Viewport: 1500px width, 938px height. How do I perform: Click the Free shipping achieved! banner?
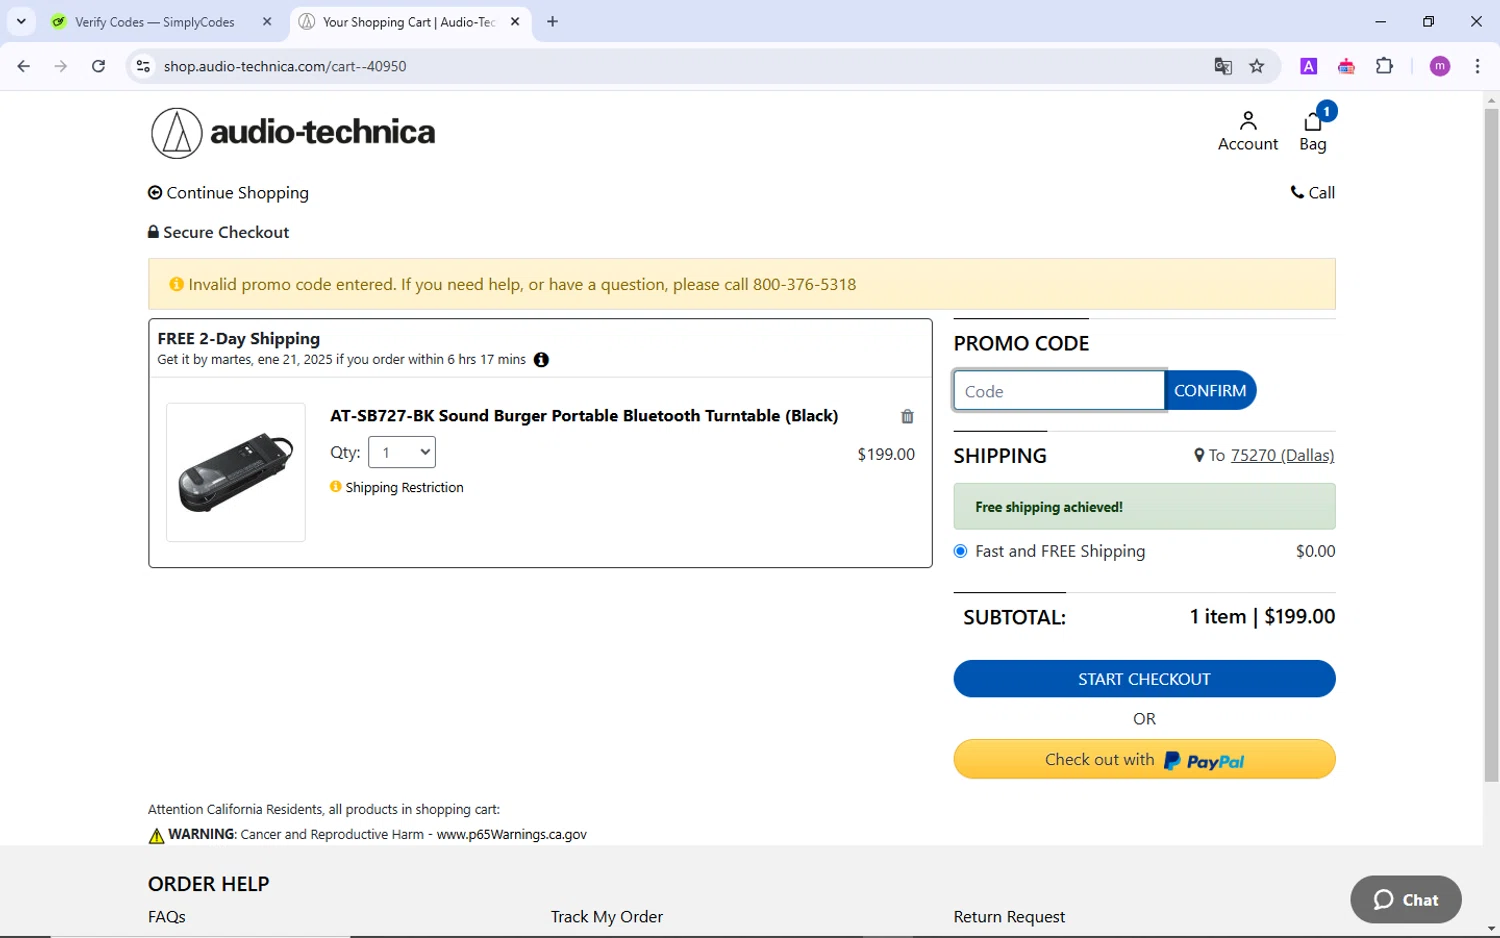[x=1144, y=507]
